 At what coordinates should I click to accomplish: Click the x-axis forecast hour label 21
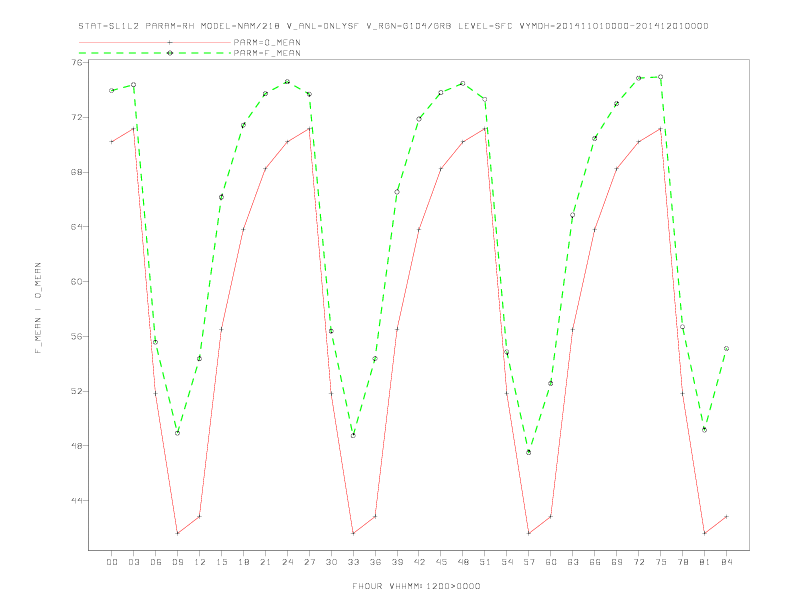[x=265, y=562]
